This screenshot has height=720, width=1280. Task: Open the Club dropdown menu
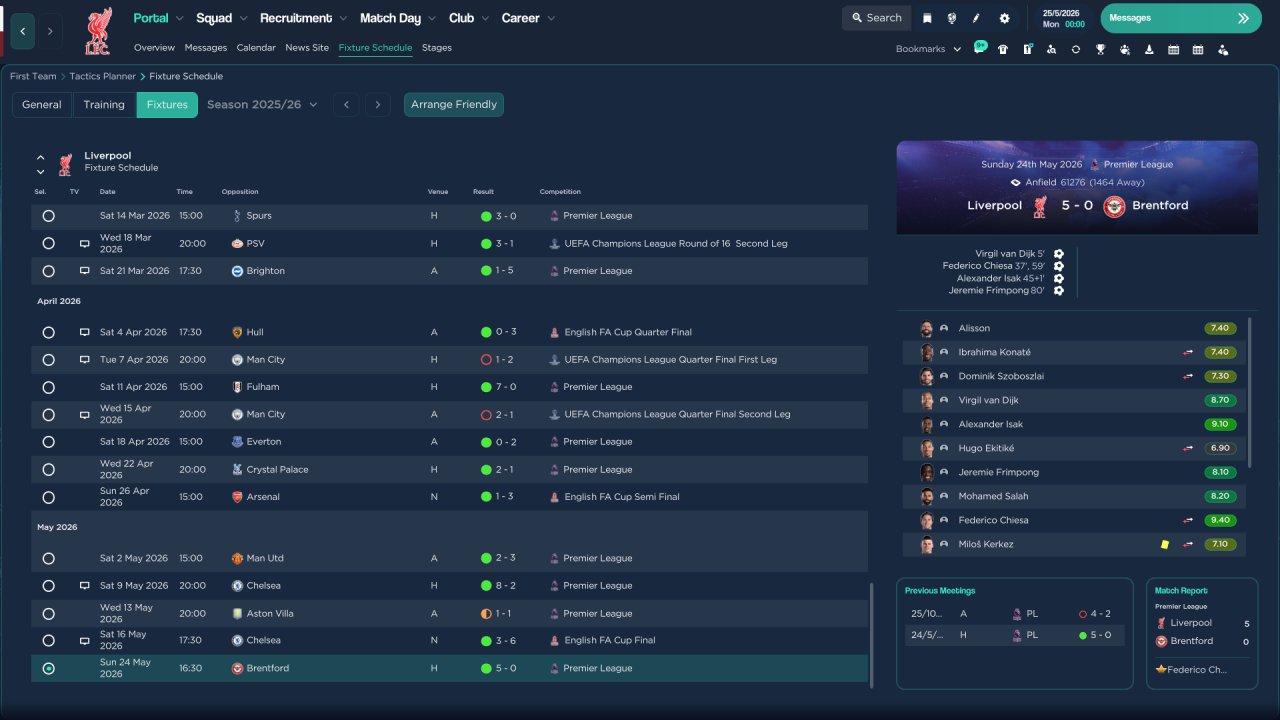(469, 18)
